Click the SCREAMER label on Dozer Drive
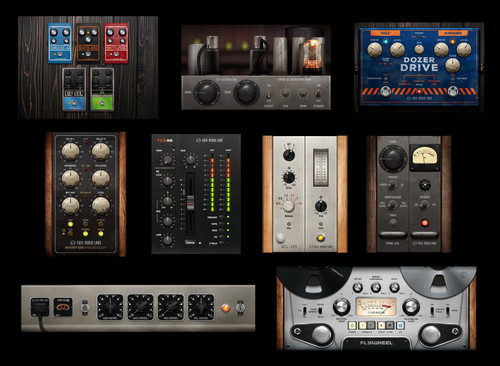This screenshot has width=500, height=366. [x=453, y=33]
